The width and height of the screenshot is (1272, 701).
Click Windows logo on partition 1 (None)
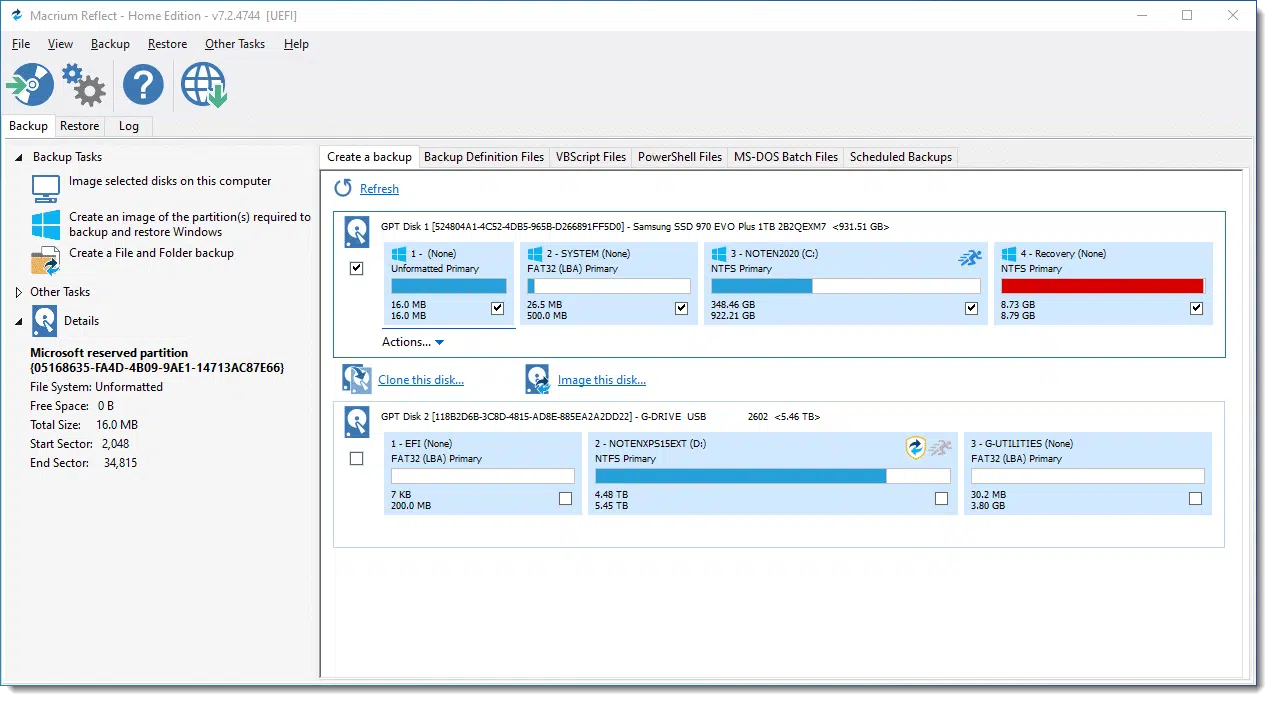tap(398, 254)
